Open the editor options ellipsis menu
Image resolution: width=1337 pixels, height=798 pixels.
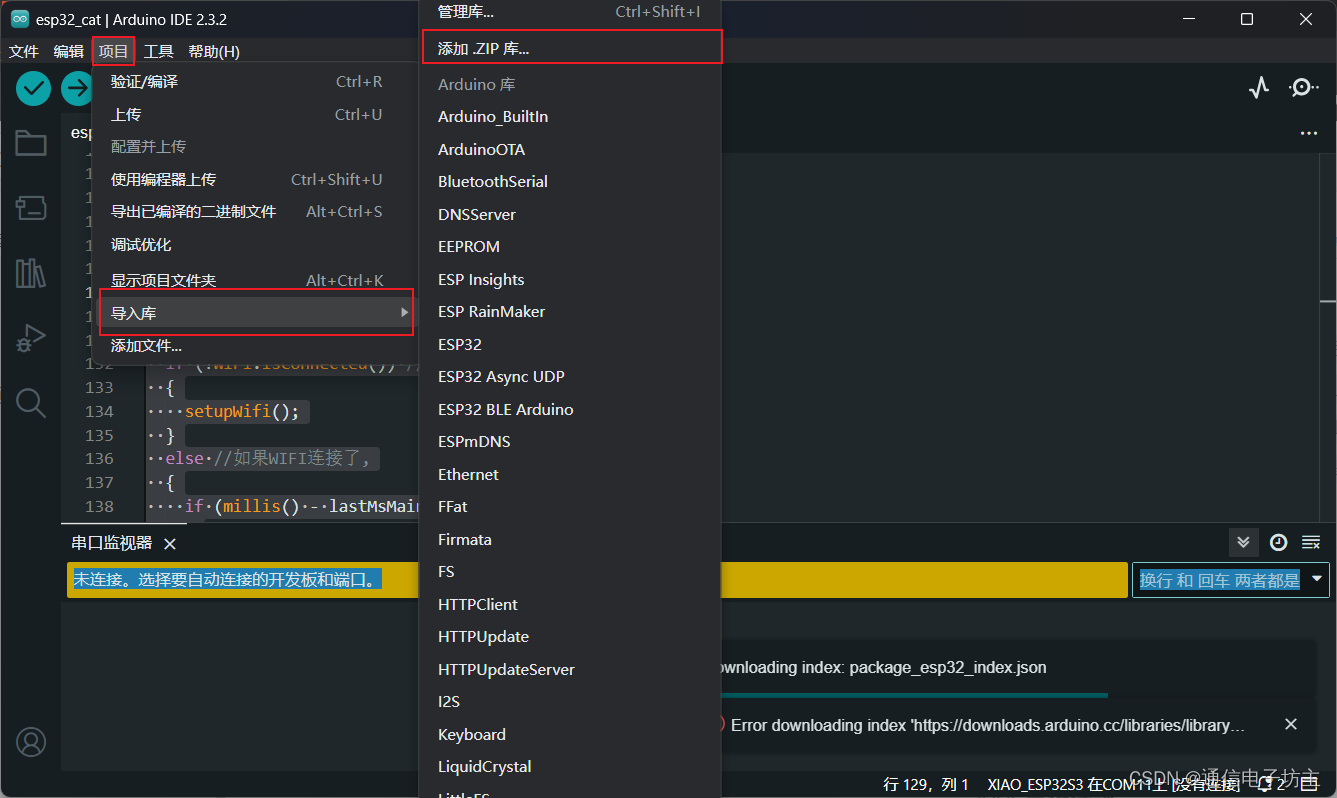pyautogui.click(x=1309, y=133)
